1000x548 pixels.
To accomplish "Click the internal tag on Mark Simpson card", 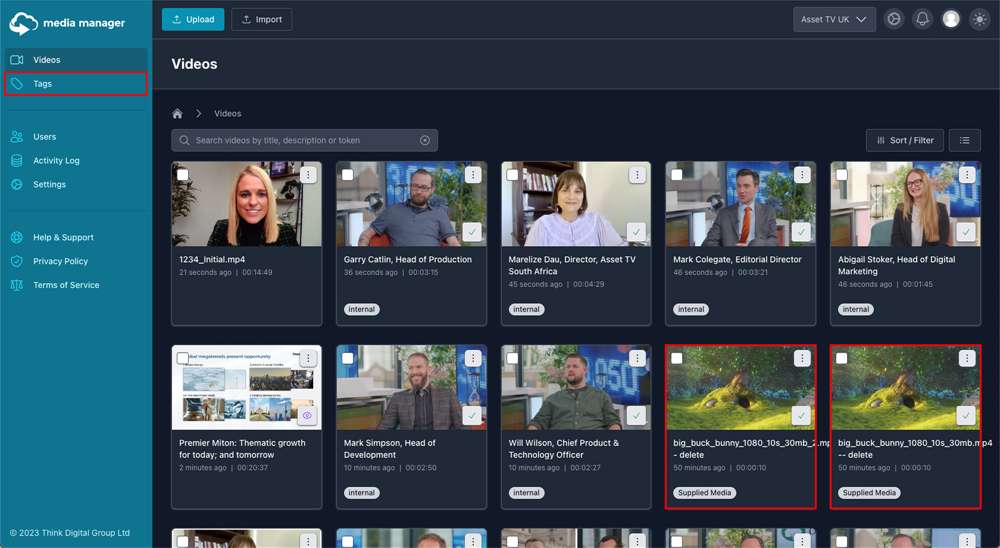I will click(362, 492).
